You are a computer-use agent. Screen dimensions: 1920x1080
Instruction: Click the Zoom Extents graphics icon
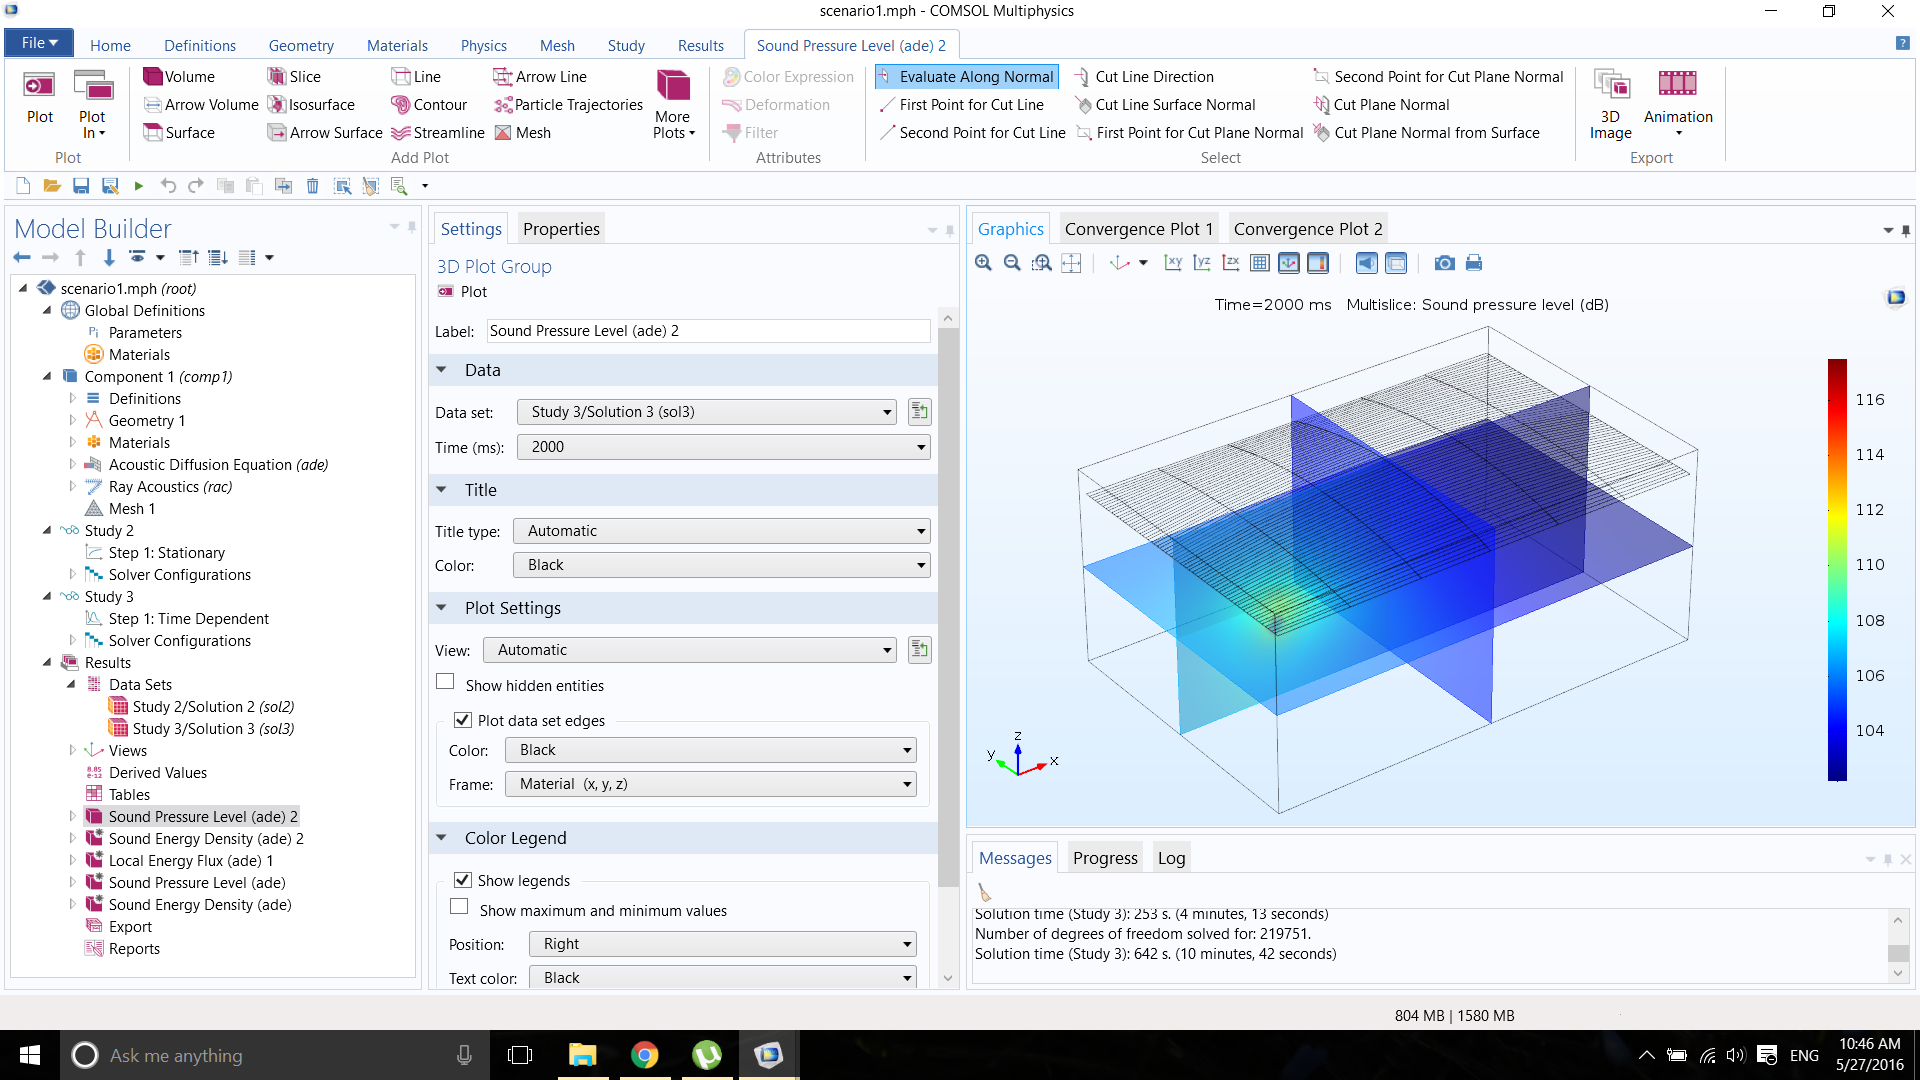click(x=1071, y=263)
